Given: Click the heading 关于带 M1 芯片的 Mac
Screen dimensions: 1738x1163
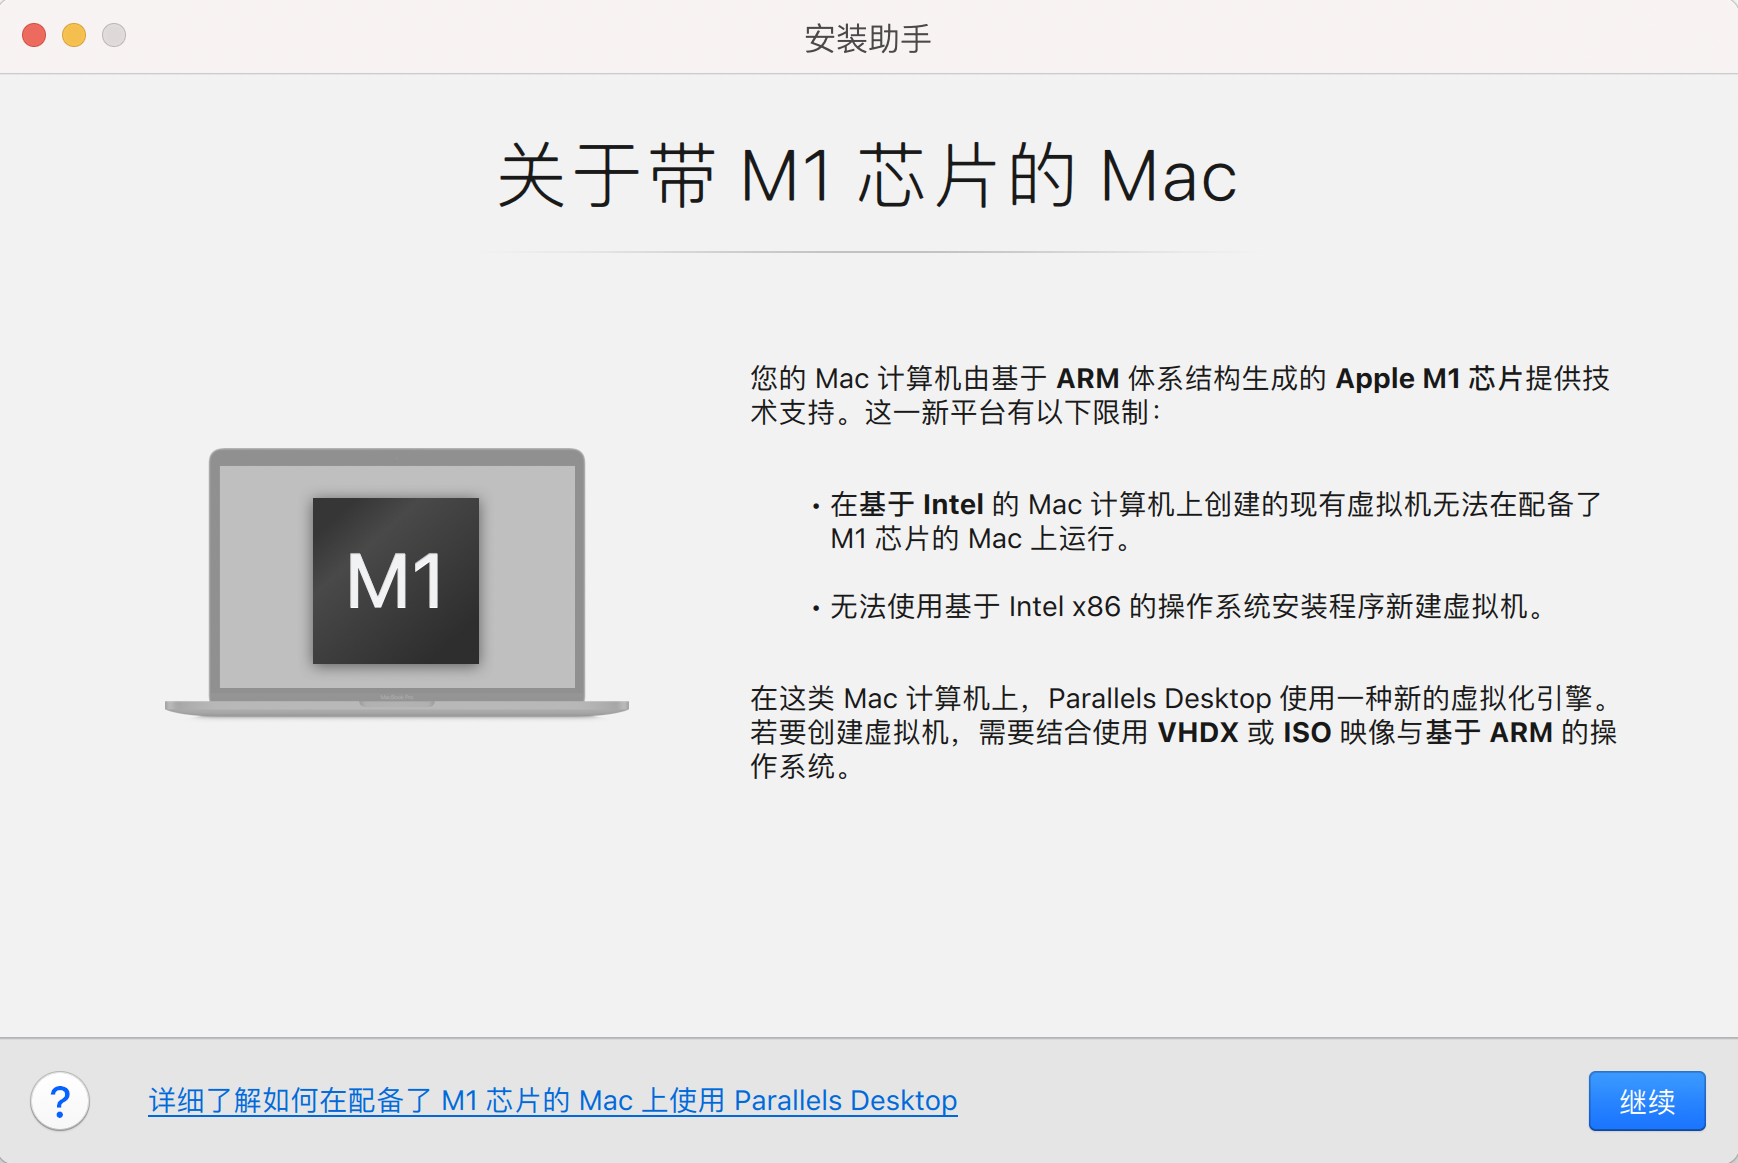Looking at the screenshot, I should 866,175.
